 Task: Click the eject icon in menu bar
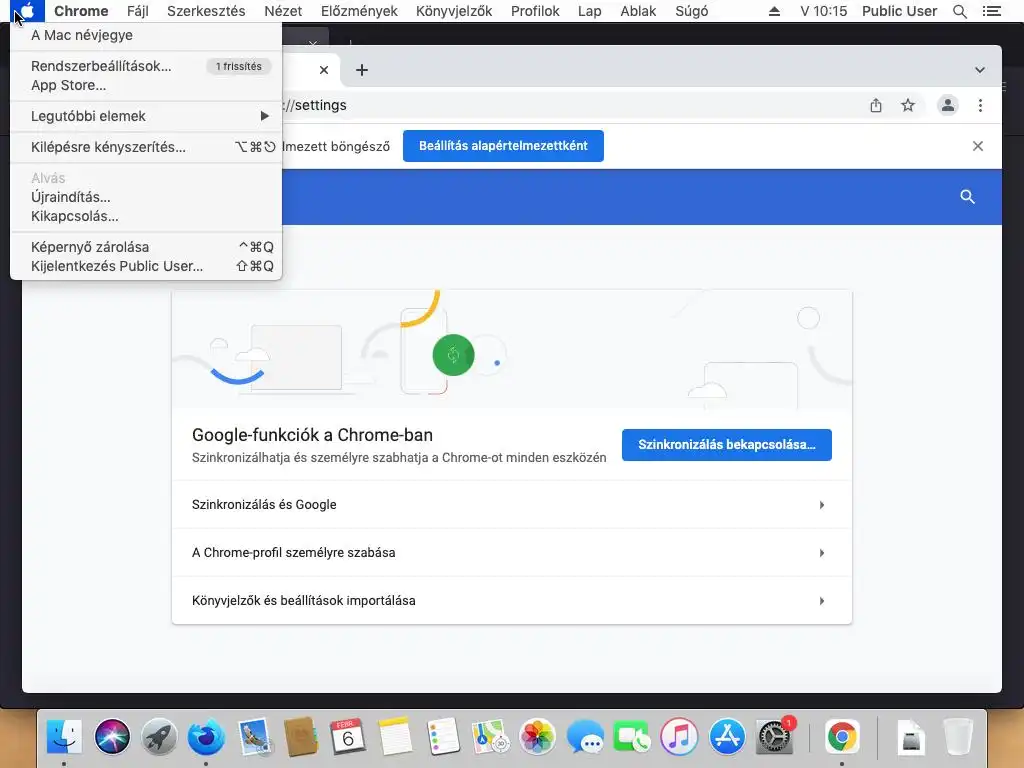coord(774,11)
